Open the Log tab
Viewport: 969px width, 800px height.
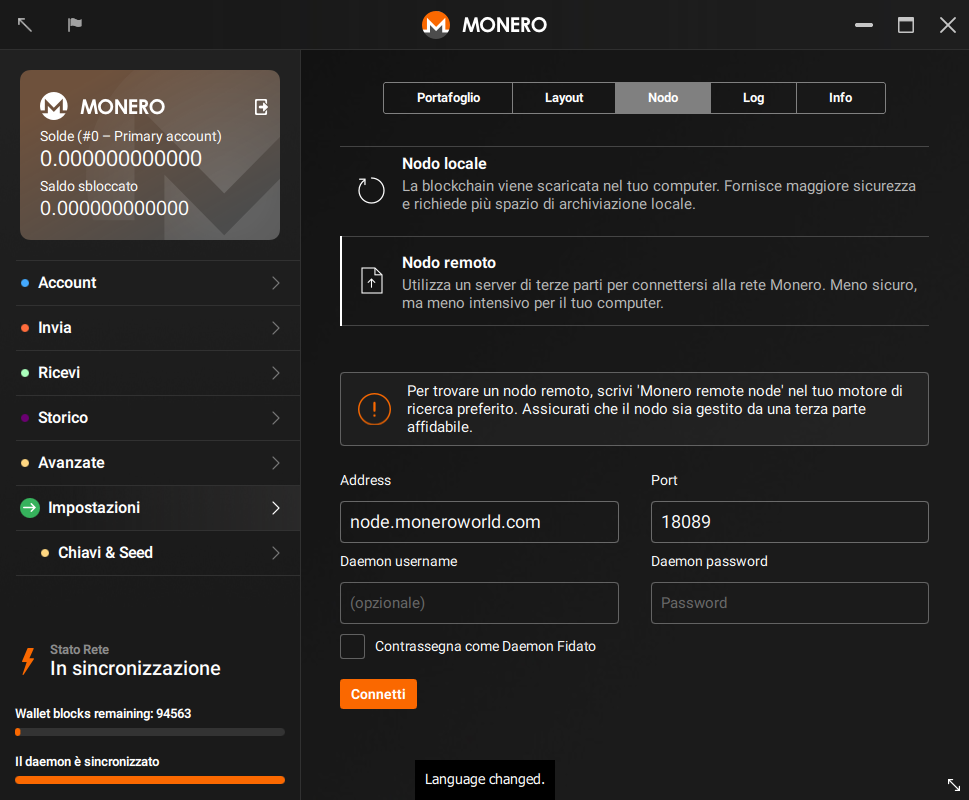click(x=753, y=98)
